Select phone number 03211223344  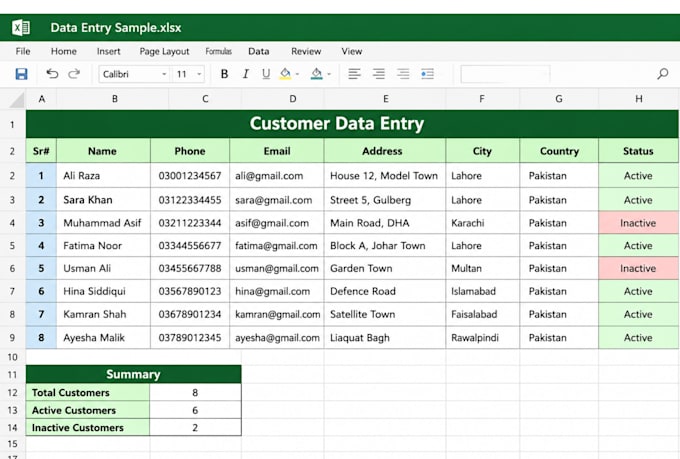(x=190, y=223)
